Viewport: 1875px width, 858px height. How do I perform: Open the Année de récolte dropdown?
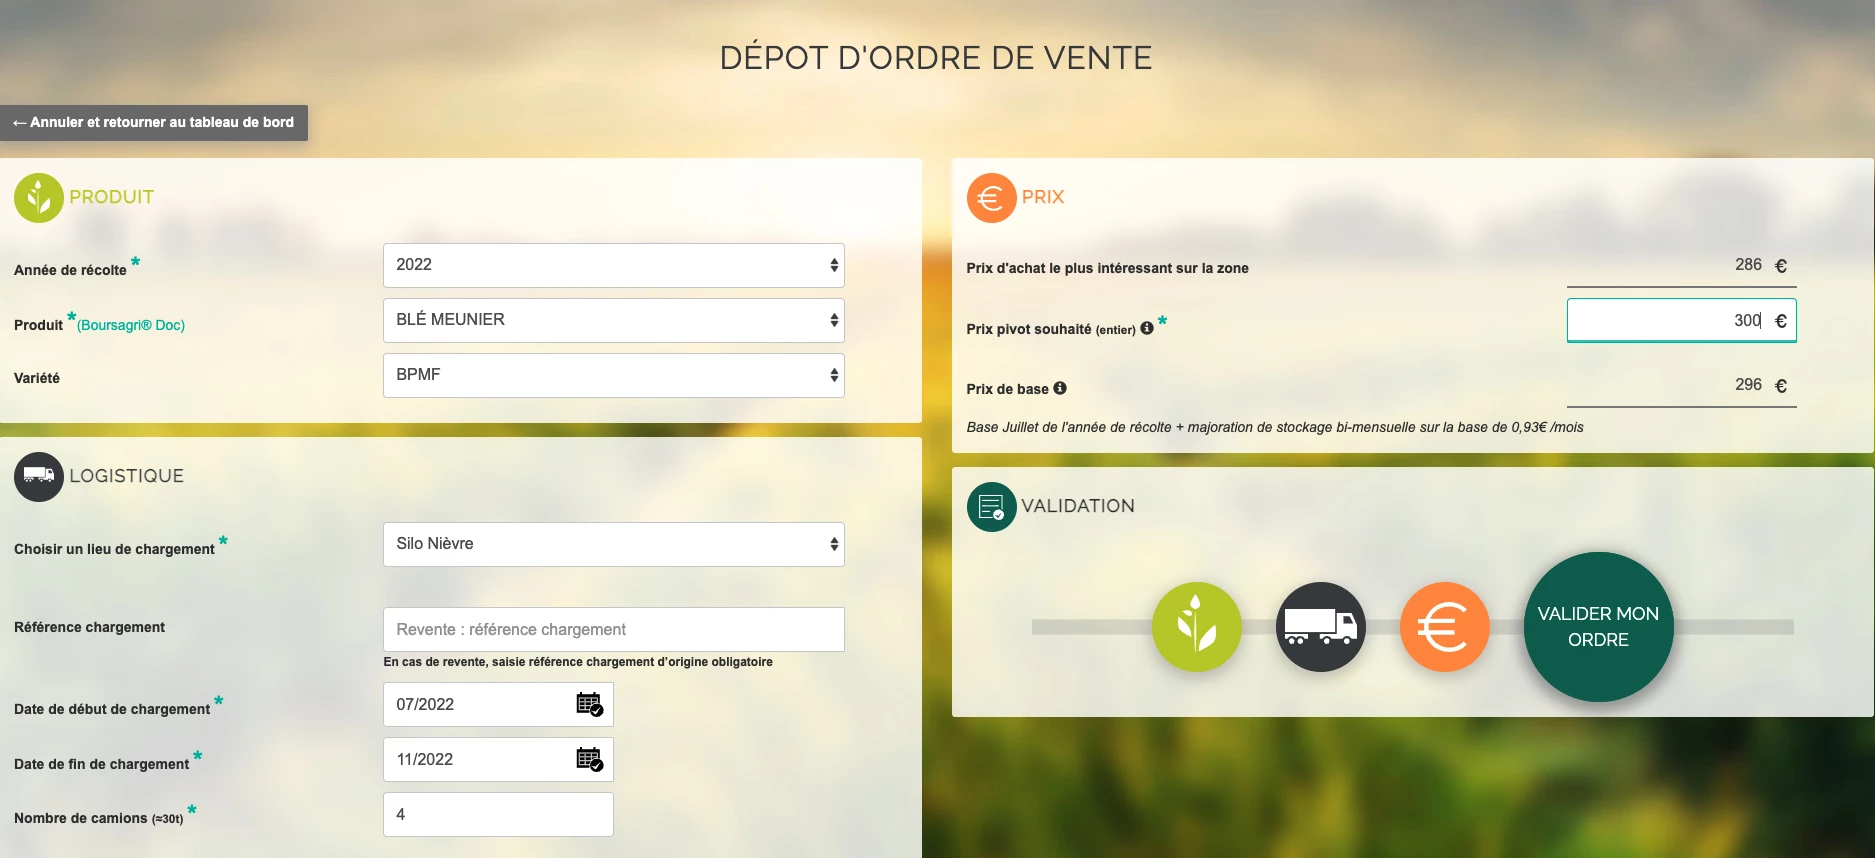[x=613, y=265]
